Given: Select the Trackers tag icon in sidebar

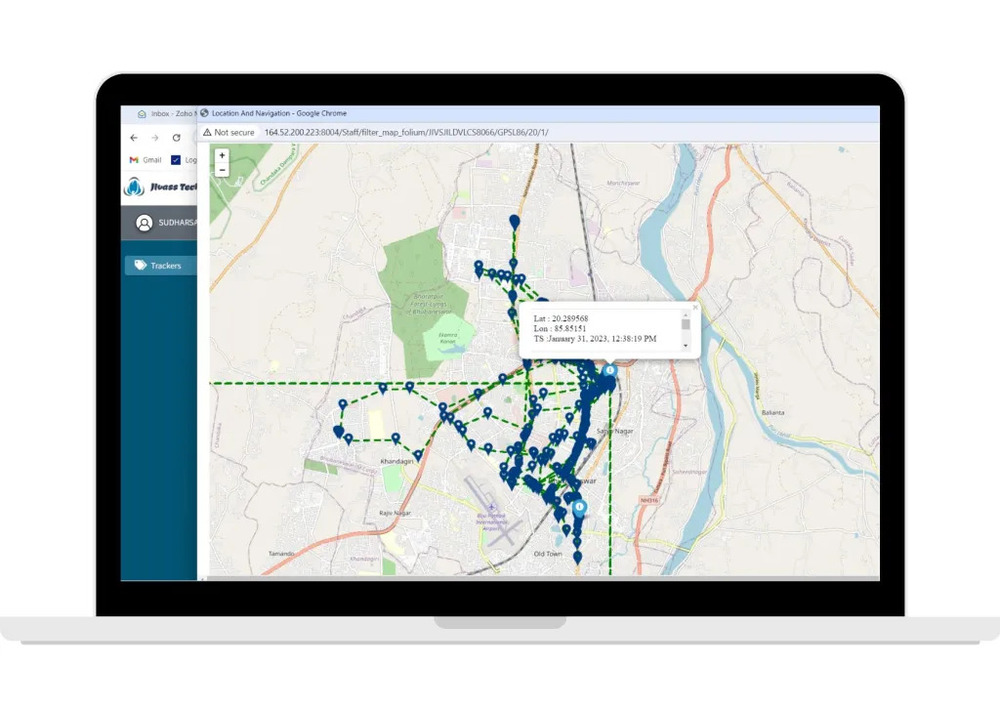Looking at the screenshot, I should pos(140,265).
